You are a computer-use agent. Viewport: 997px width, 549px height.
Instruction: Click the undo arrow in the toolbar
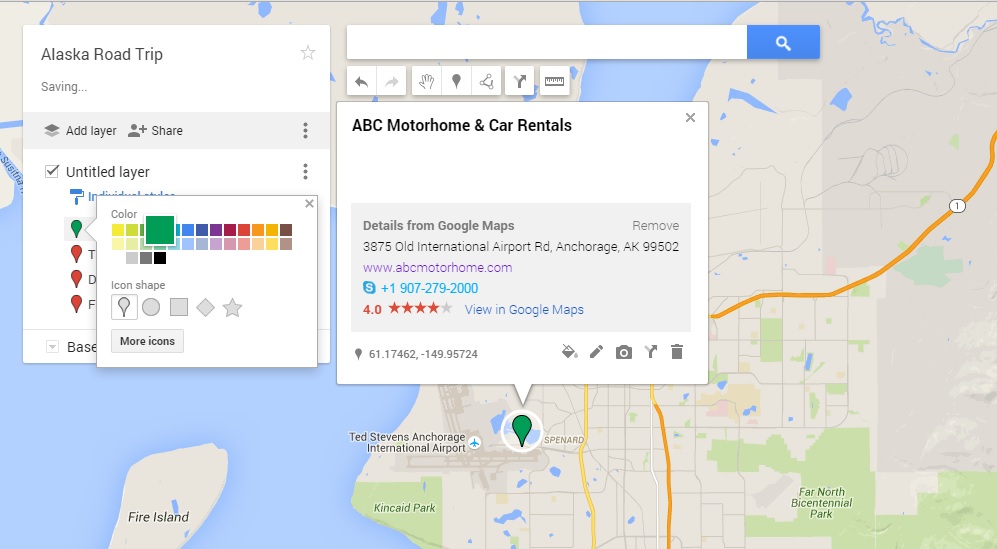coord(361,81)
